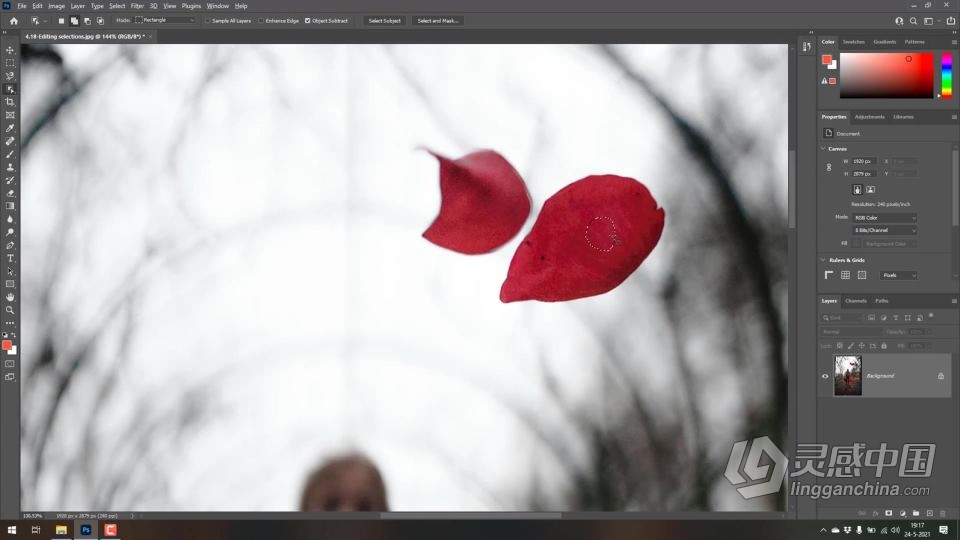The image size is (960, 540).
Task: Select the Gradient tool
Action: tap(10, 206)
